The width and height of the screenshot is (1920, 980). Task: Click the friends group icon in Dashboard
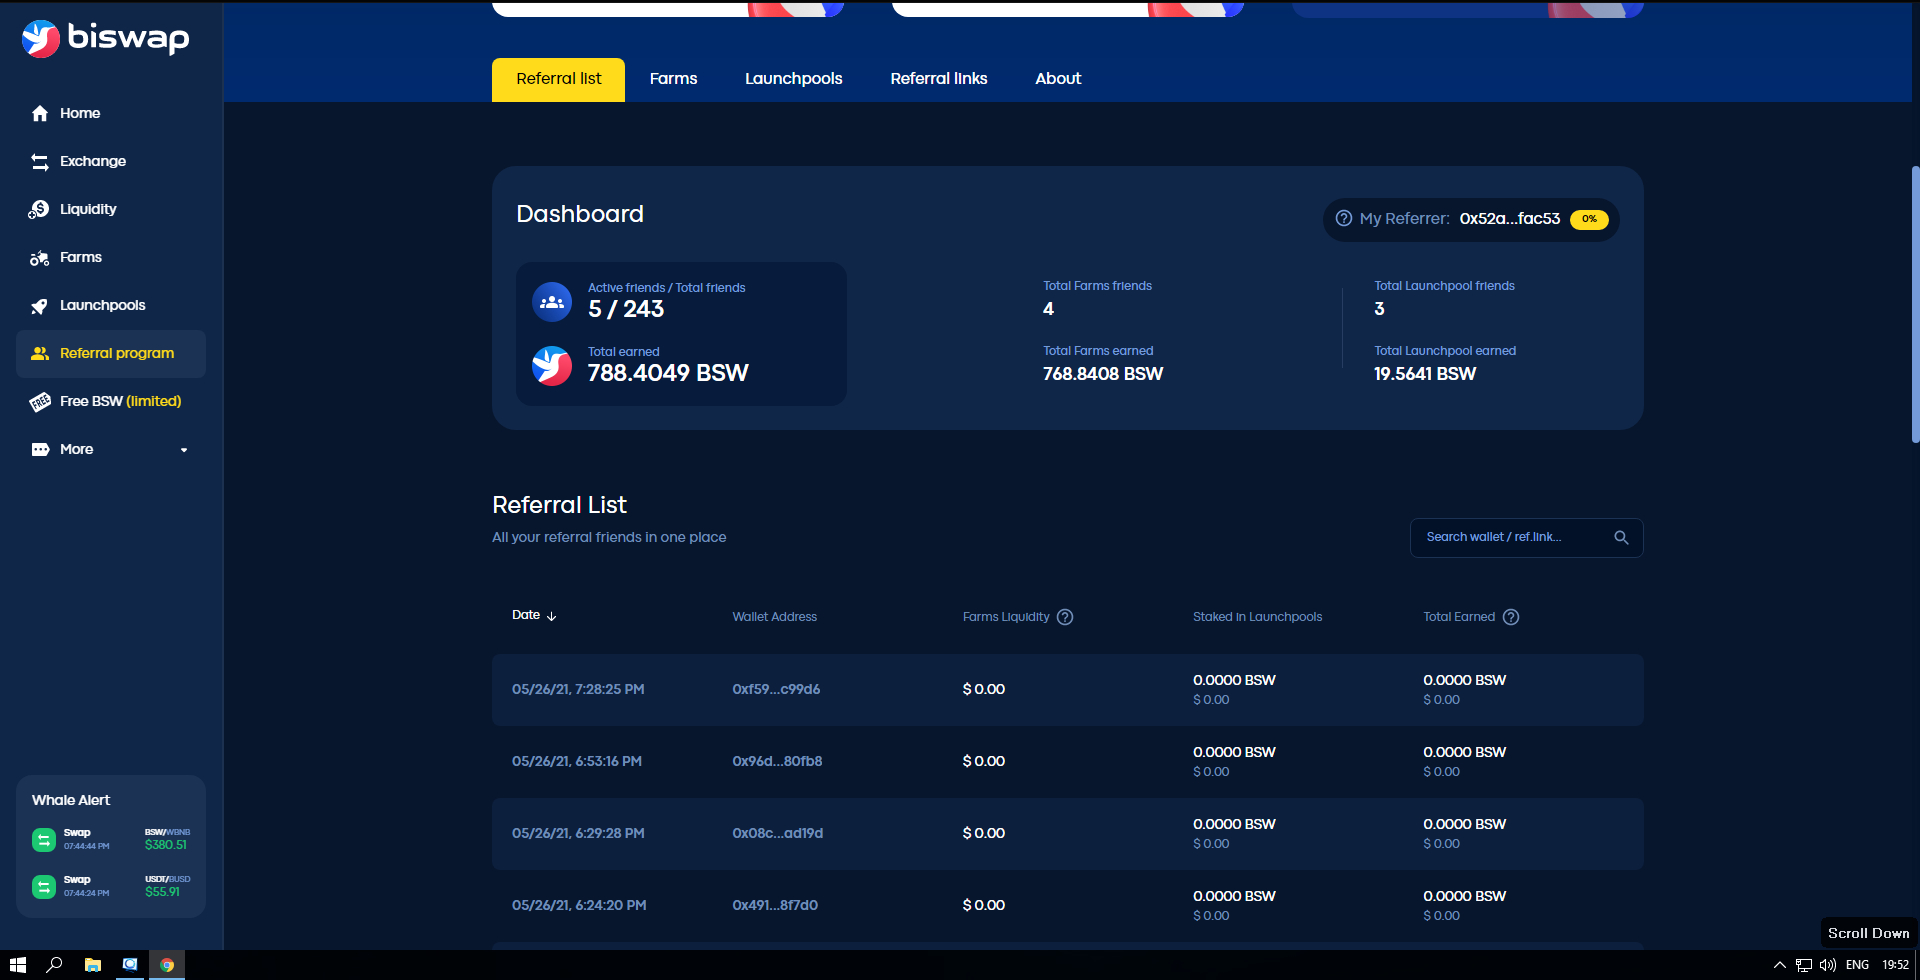click(552, 301)
